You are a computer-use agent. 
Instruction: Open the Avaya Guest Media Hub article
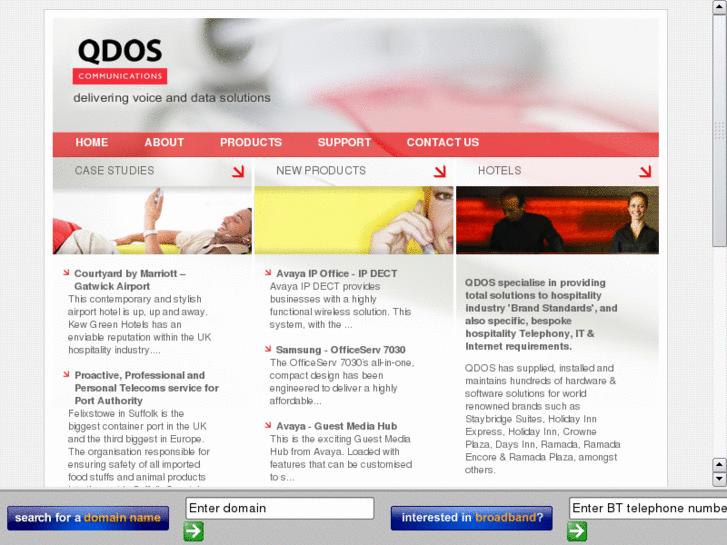pos(337,426)
